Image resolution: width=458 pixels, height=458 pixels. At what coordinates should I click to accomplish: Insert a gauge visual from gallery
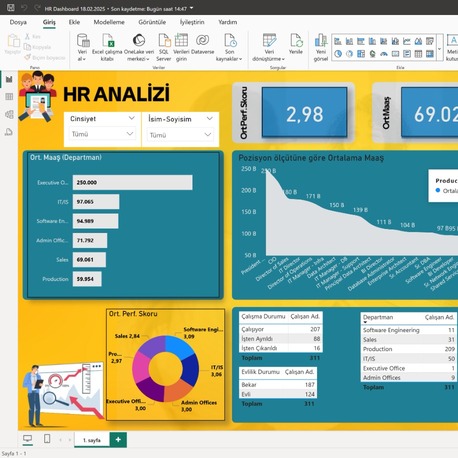(x=384, y=54)
